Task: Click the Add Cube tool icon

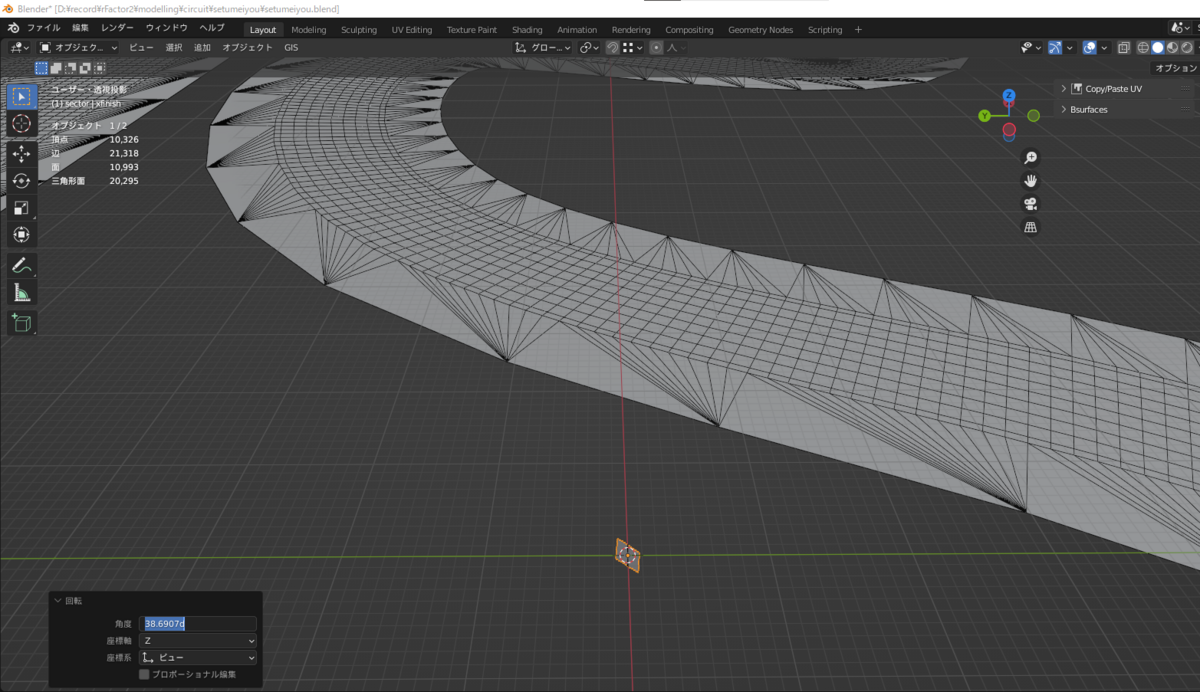Action: point(22,323)
